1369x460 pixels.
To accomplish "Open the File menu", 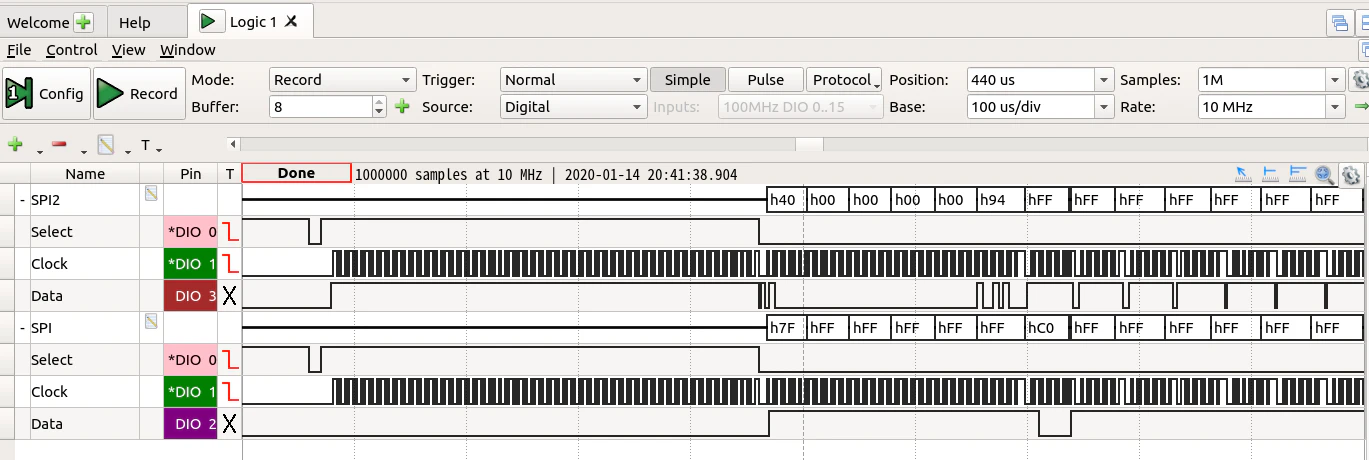I will [19, 50].
